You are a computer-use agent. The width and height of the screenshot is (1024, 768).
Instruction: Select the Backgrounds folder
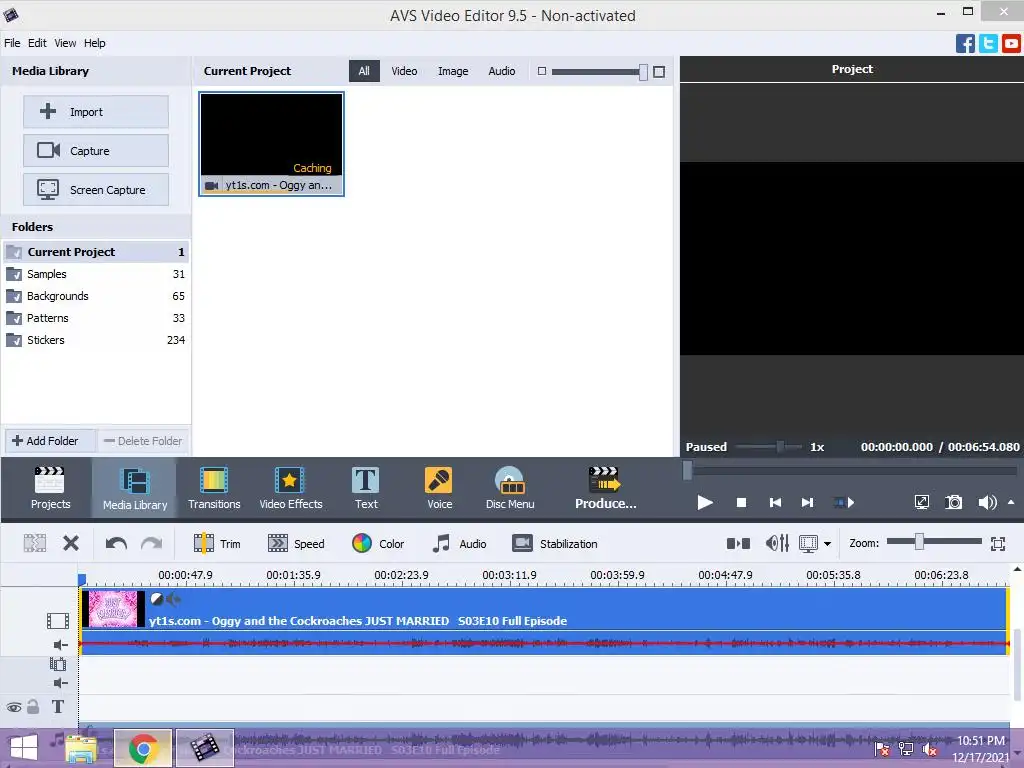tap(96, 296)
